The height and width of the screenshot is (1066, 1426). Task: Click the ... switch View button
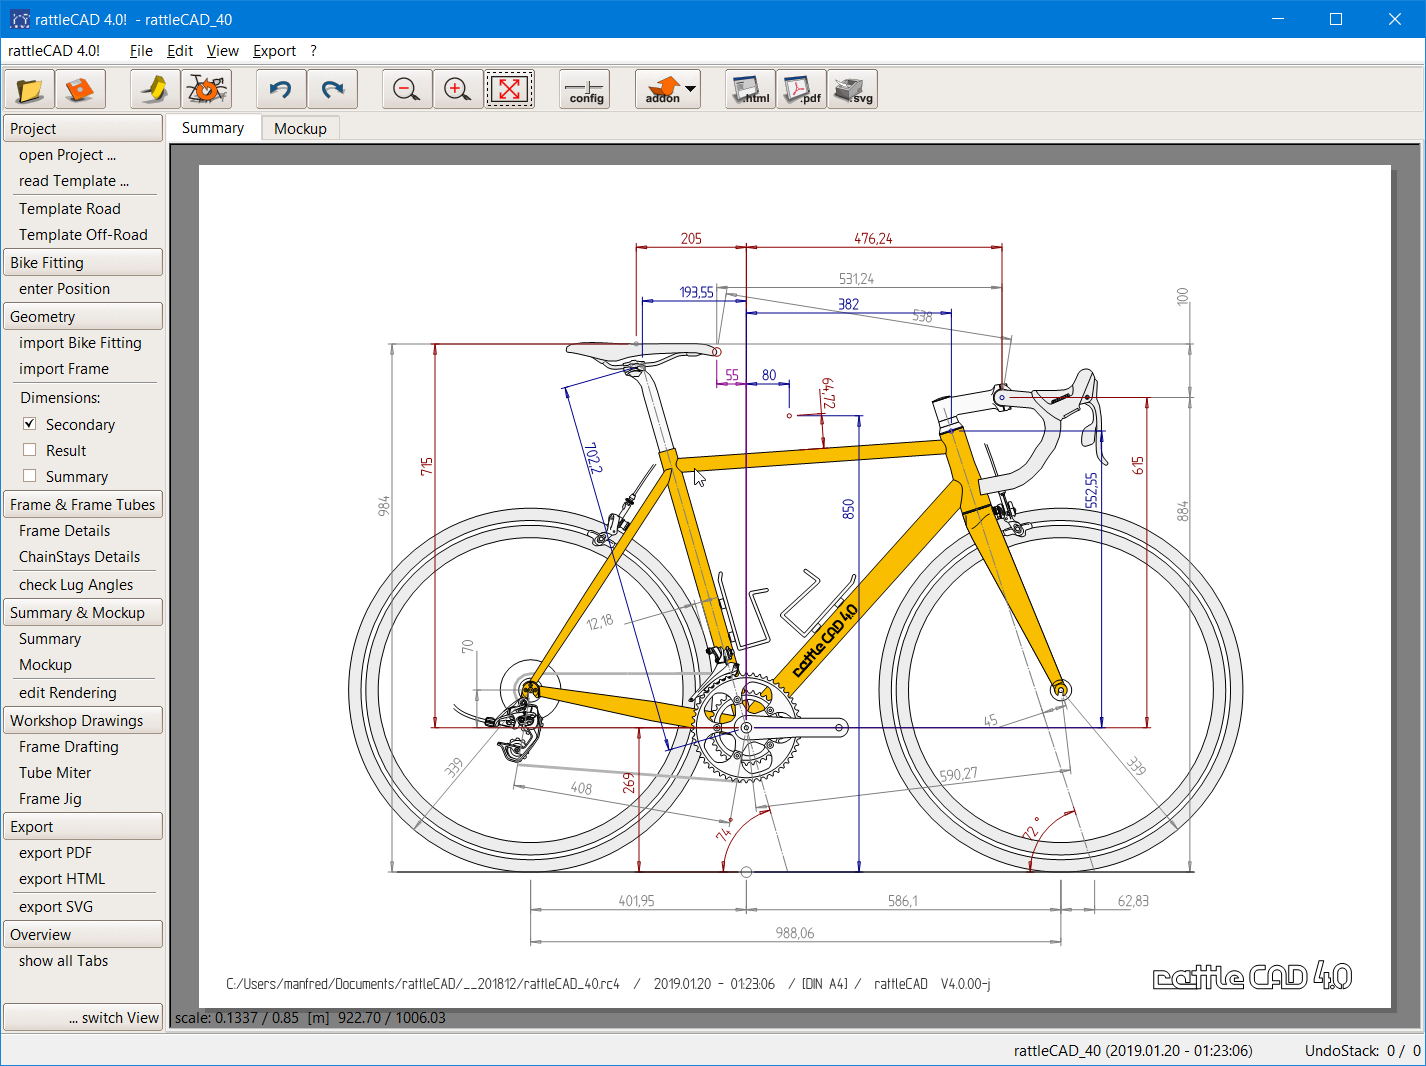pyautogui.click(x=83, y=1017)
